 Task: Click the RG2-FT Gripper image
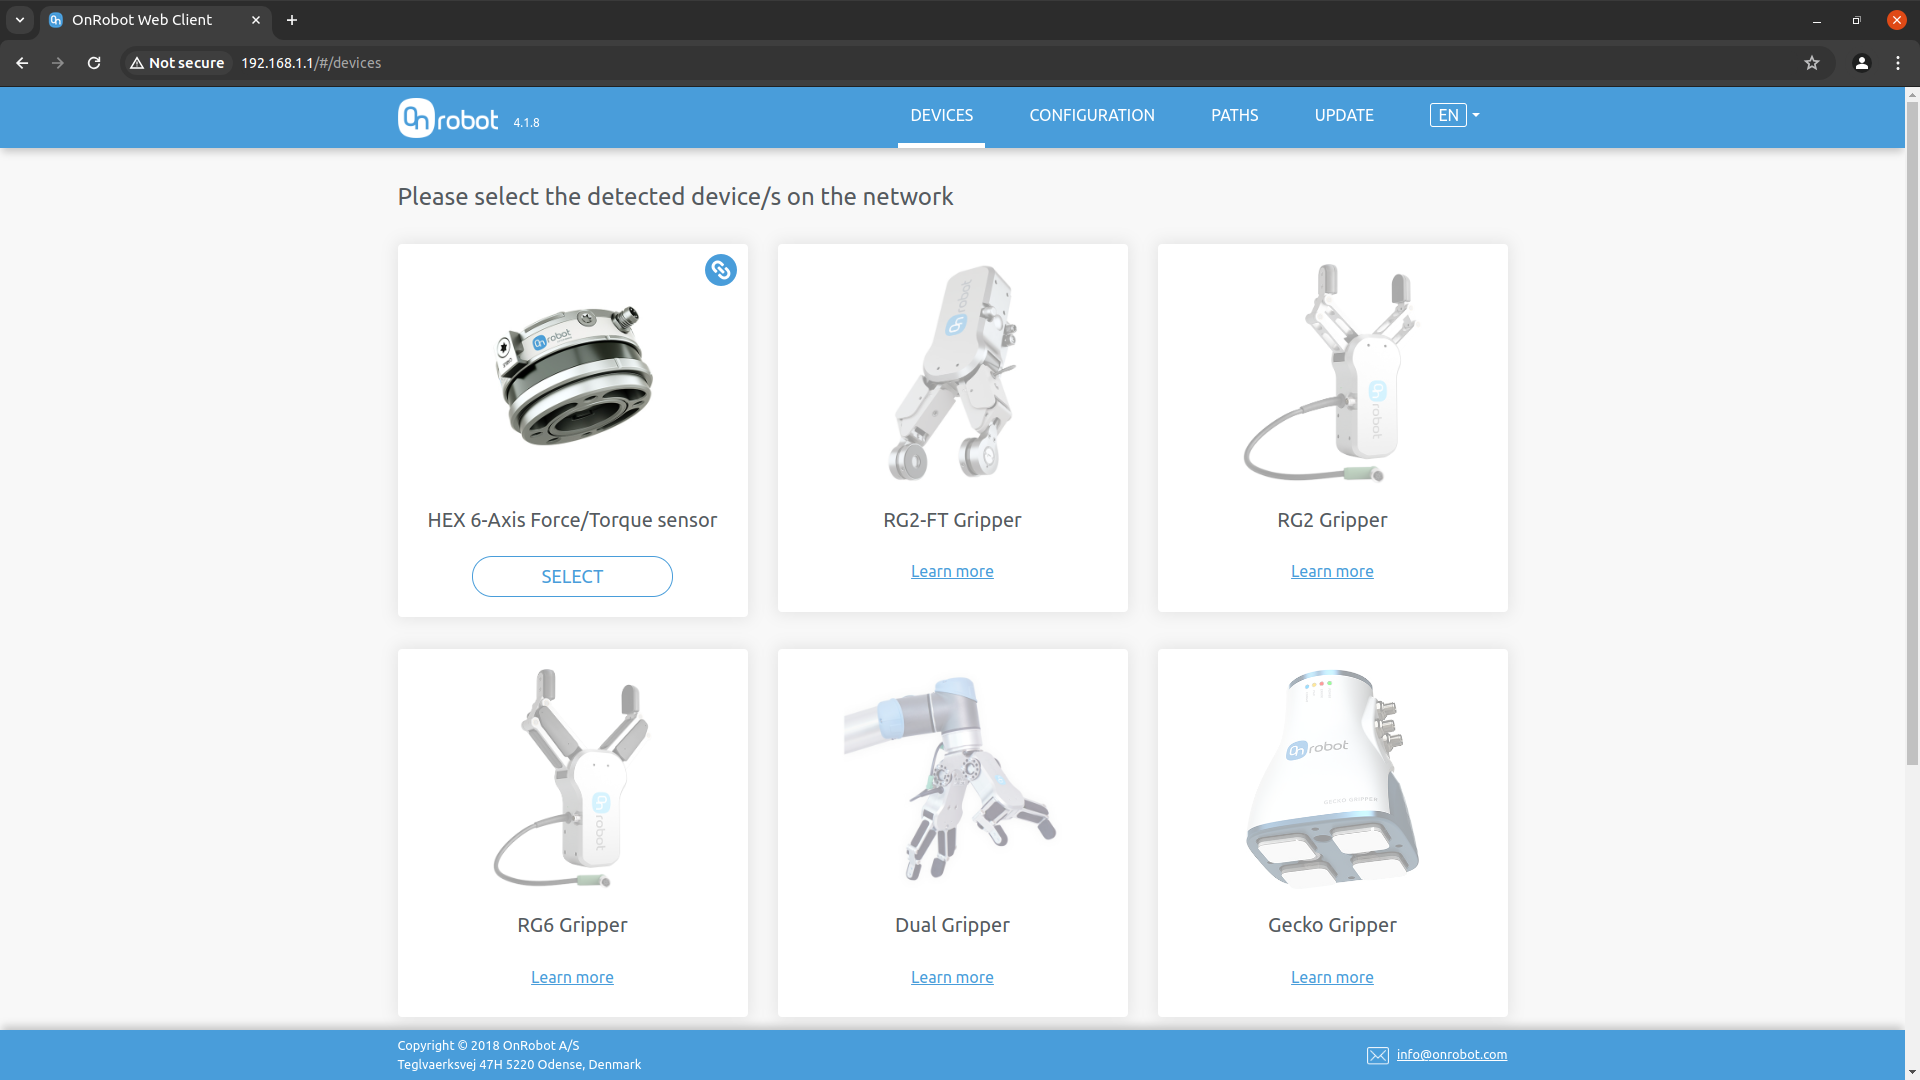(x=953, y=372)
